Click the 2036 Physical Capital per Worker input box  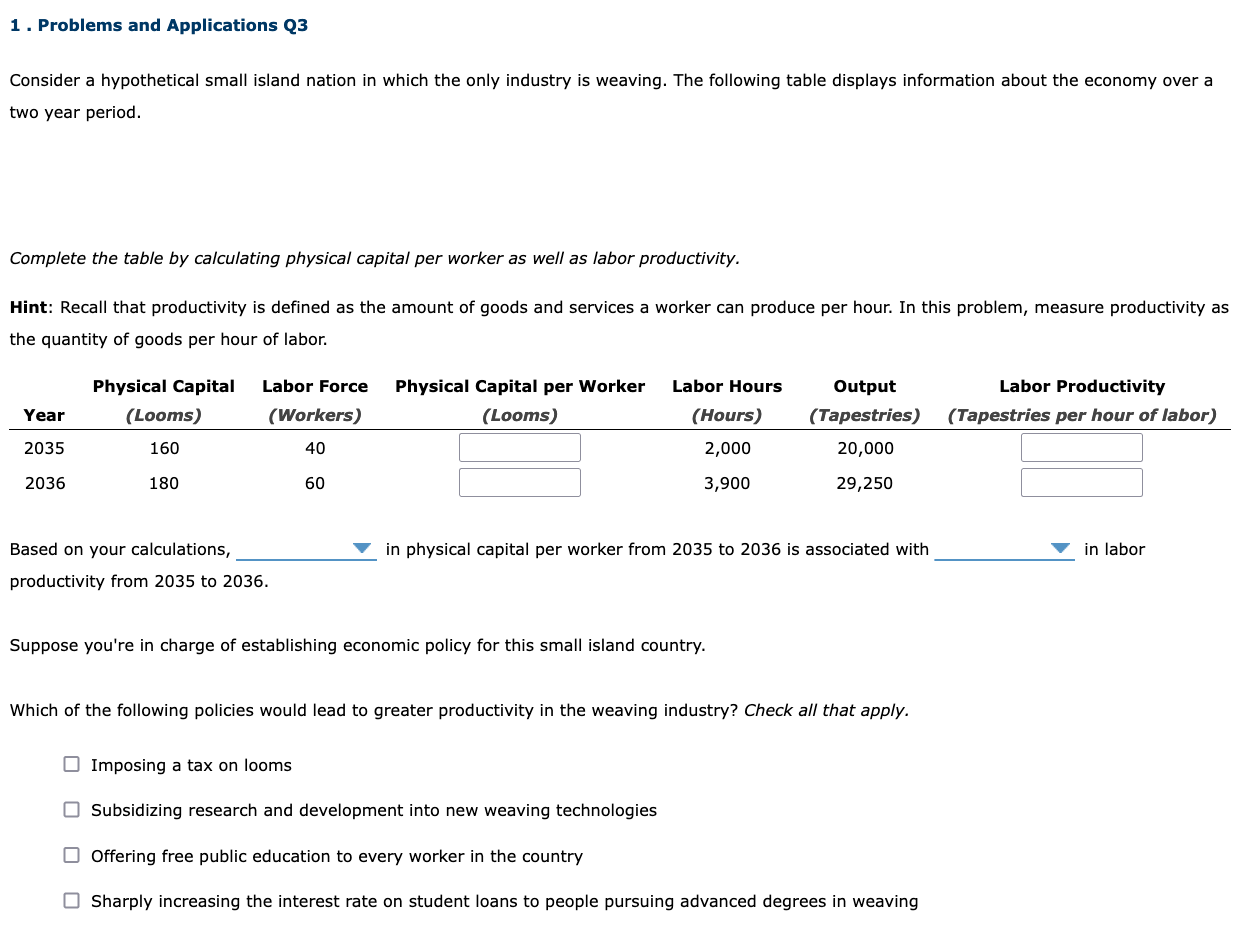(x=519, y=482)
